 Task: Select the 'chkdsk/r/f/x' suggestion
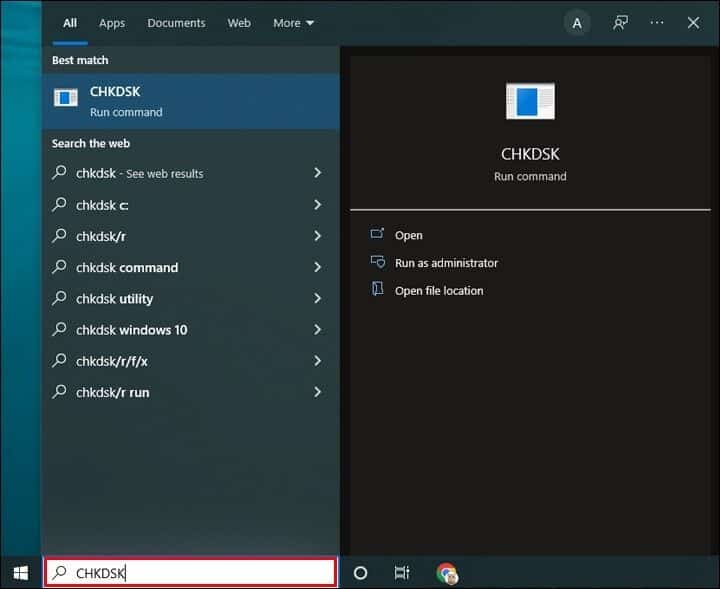[191, 361]
